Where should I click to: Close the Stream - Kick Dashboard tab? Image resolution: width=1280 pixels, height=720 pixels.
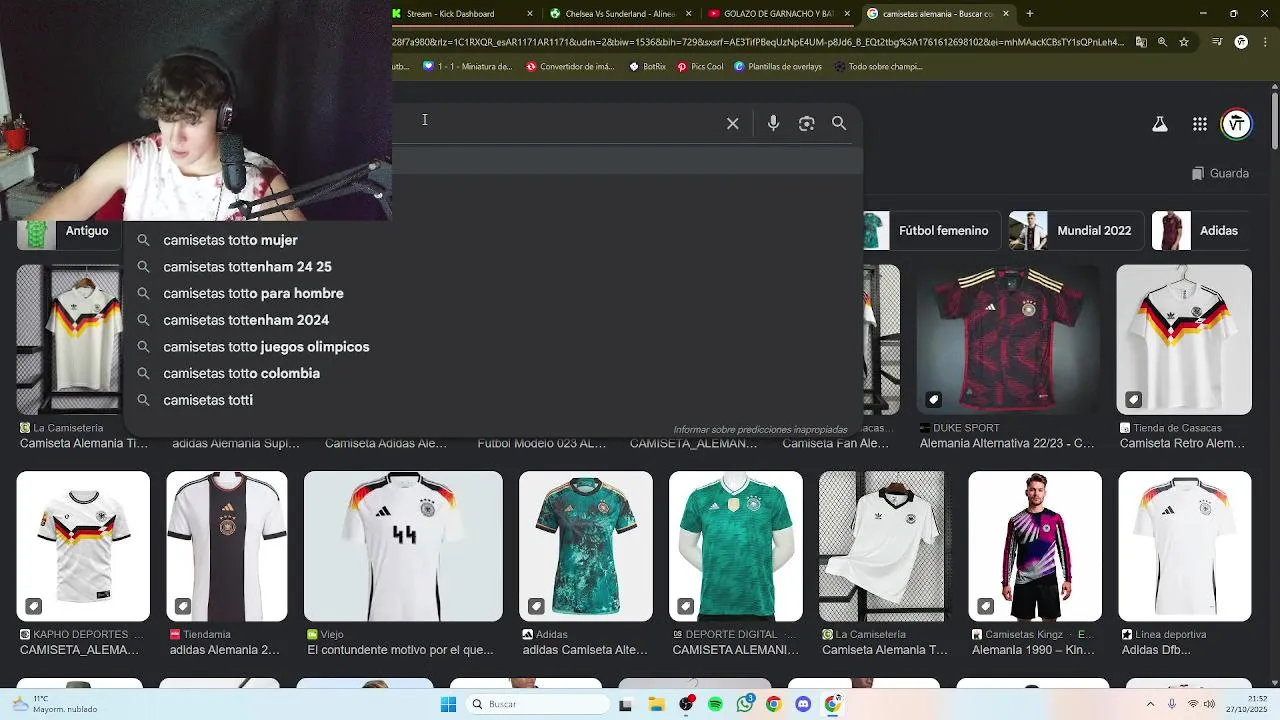530,14
